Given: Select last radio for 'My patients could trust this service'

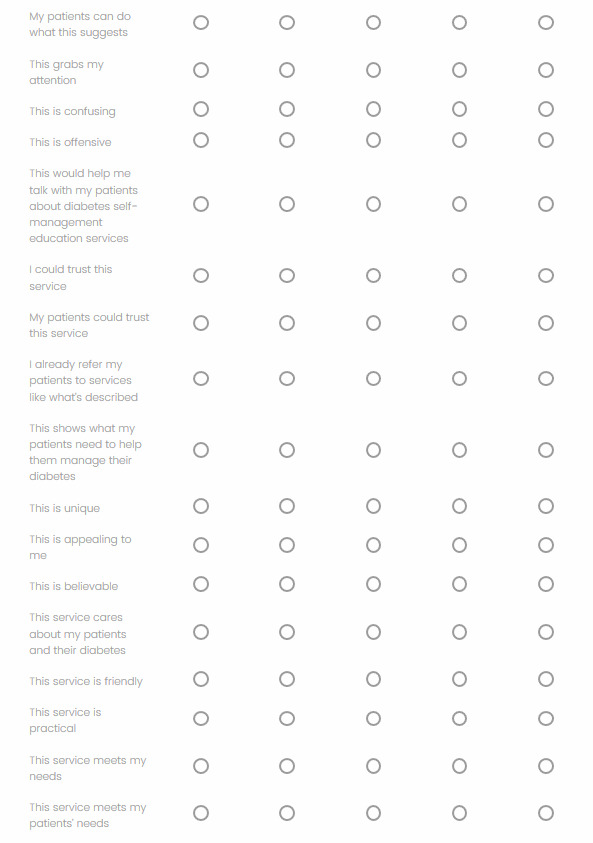Looking at the screenshot, I should click(546, 323).
